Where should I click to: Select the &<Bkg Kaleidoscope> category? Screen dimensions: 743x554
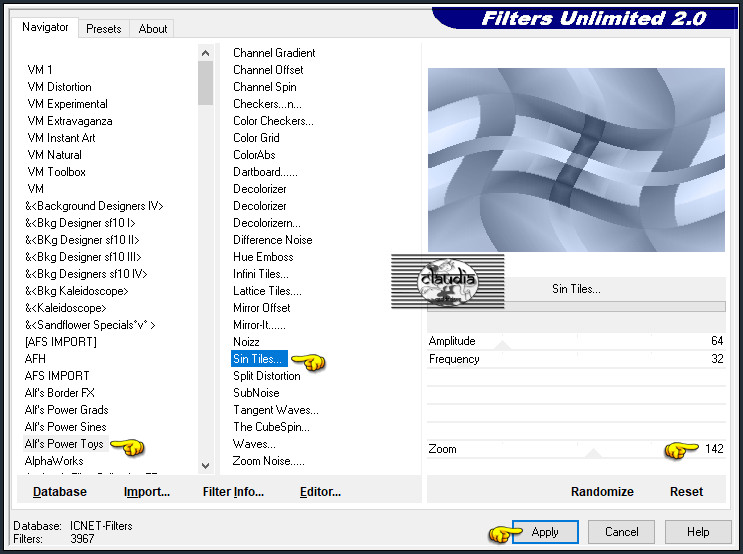coord(77,291)
